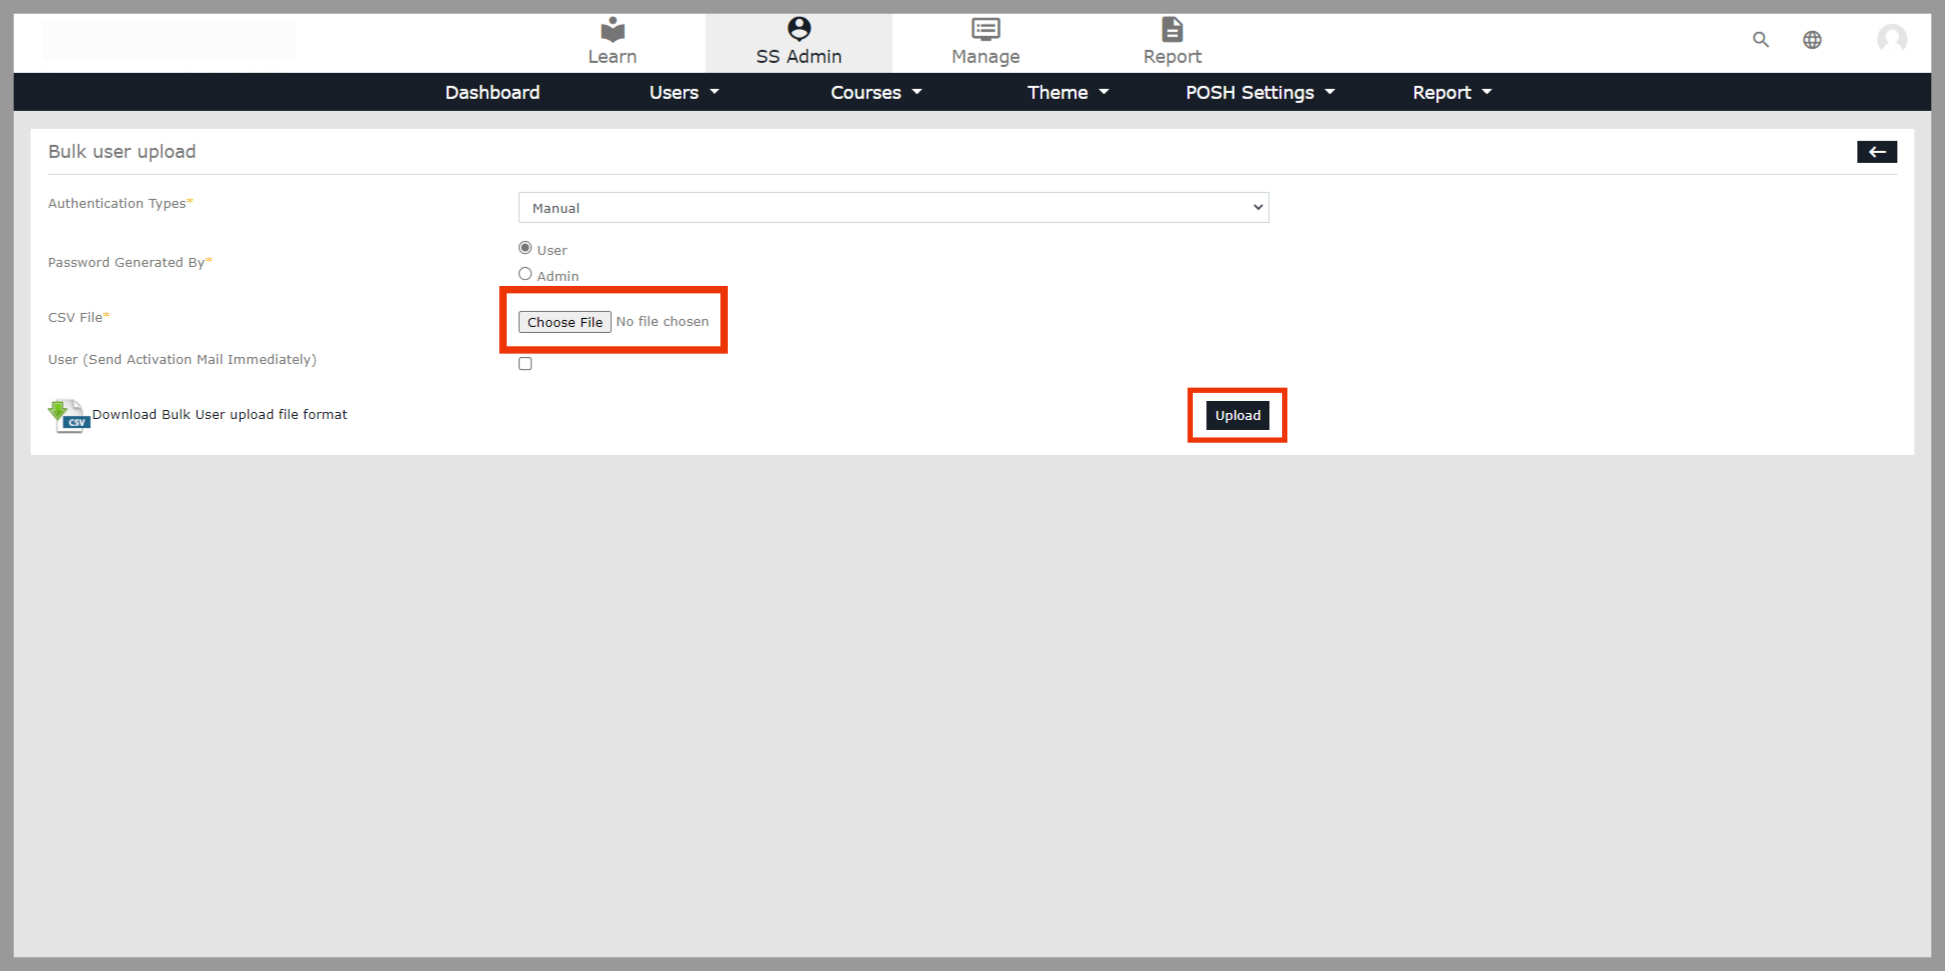
Task: Click the Choose File button
Action: [565, 322]
